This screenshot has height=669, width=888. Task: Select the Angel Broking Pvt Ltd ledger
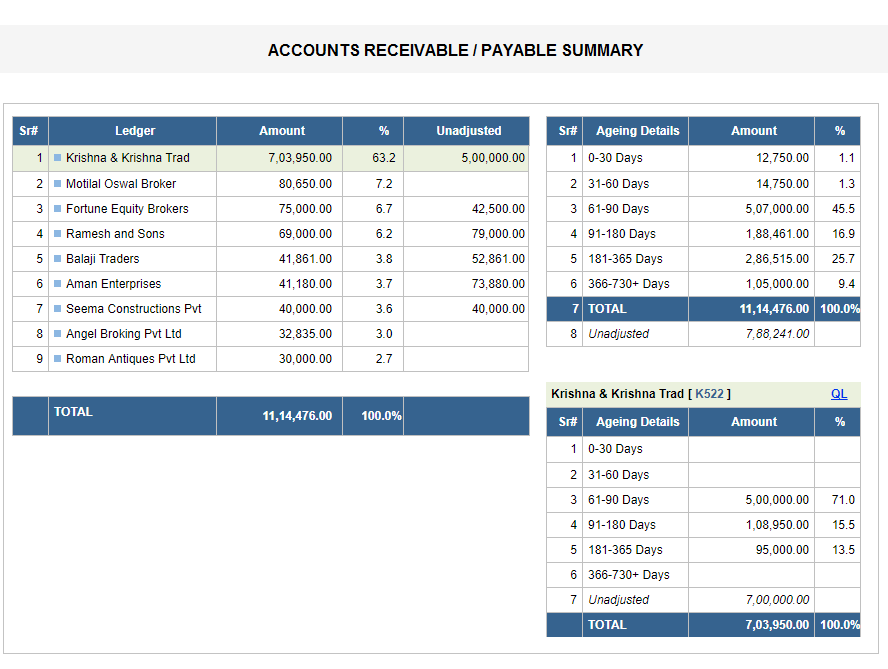pos(123,334)
